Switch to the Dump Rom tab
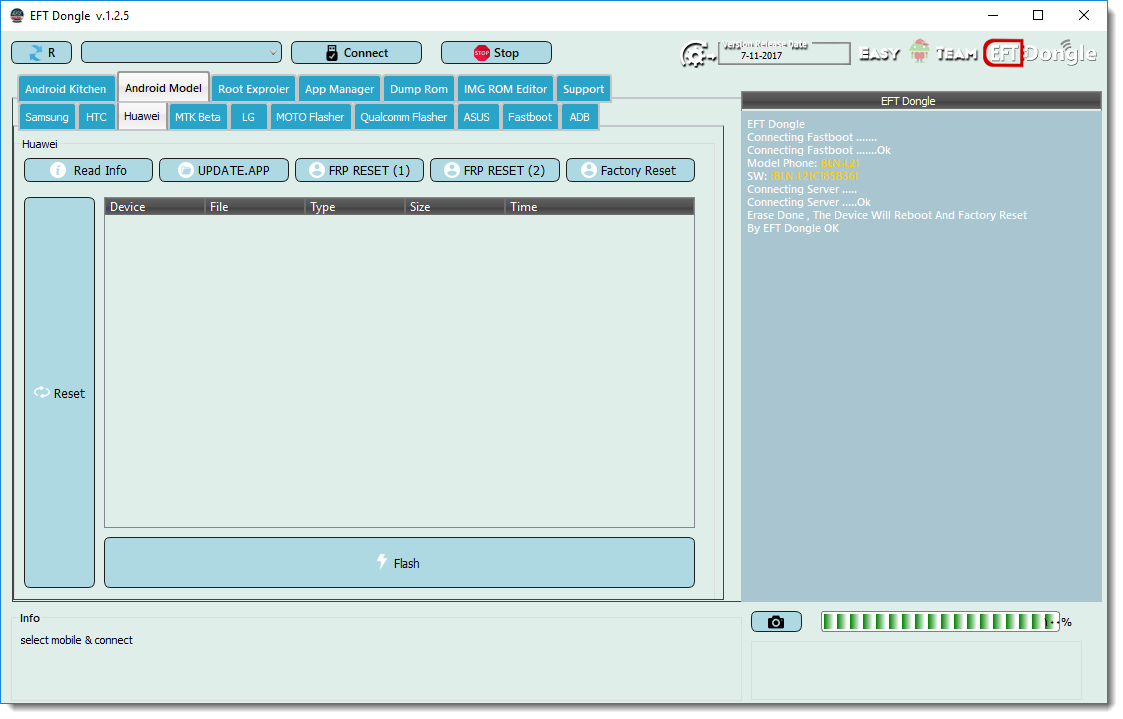Screen dimensions: 1123x719 tap(419, 89)
